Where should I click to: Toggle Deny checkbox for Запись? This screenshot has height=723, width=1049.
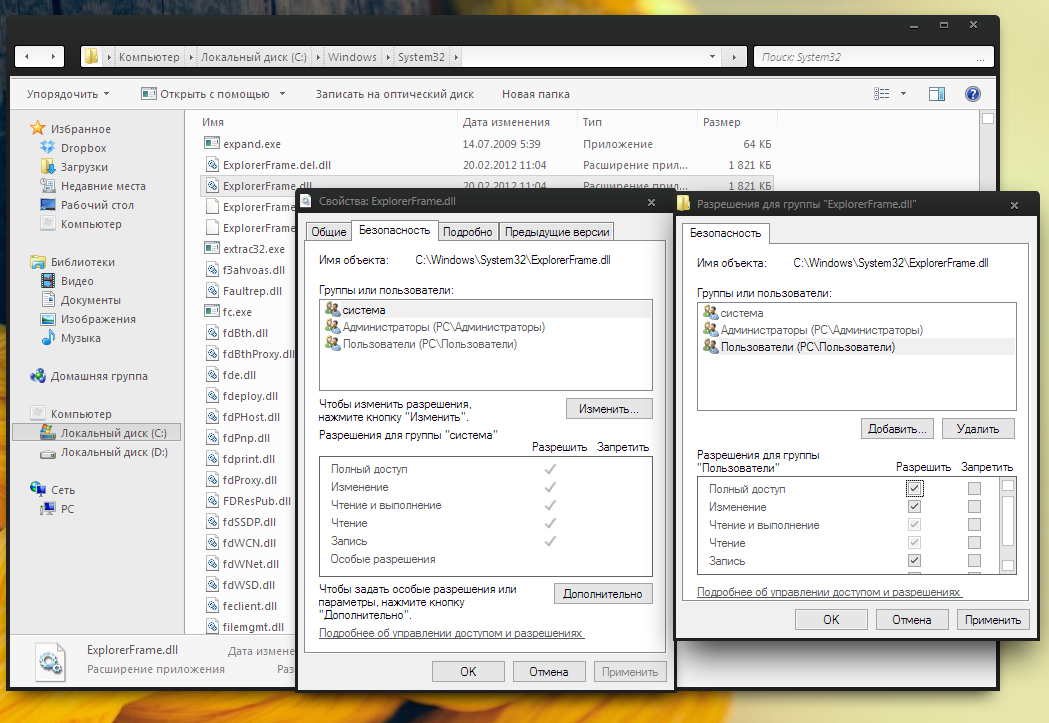[974, 560]
